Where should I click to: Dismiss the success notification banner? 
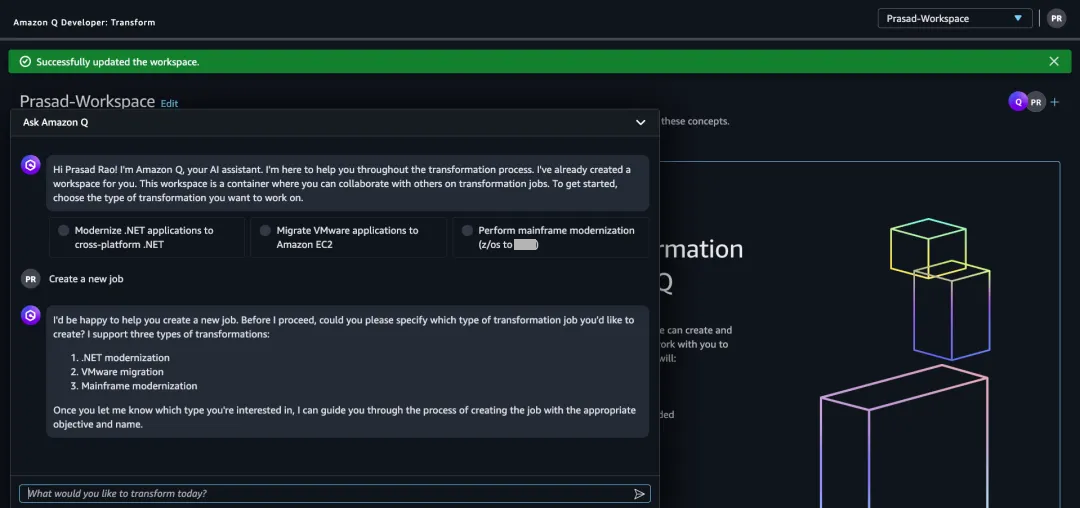1054,61
